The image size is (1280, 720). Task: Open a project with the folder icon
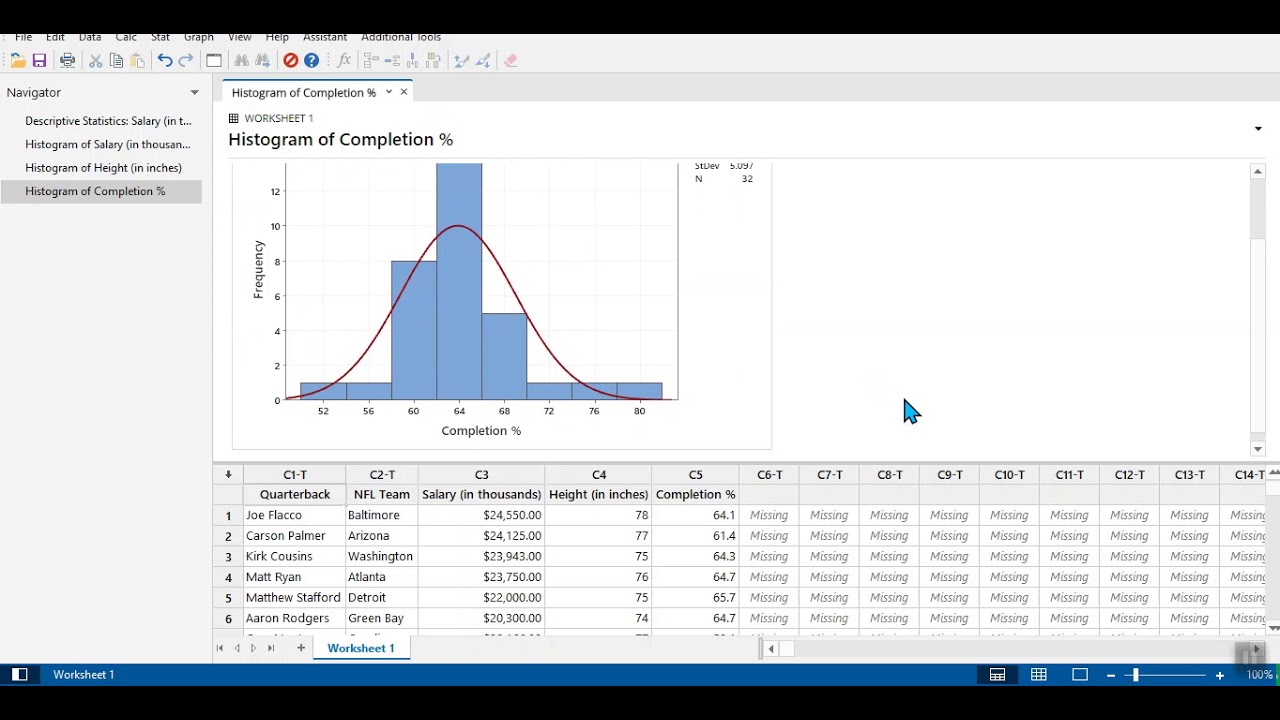pos(18,61)
